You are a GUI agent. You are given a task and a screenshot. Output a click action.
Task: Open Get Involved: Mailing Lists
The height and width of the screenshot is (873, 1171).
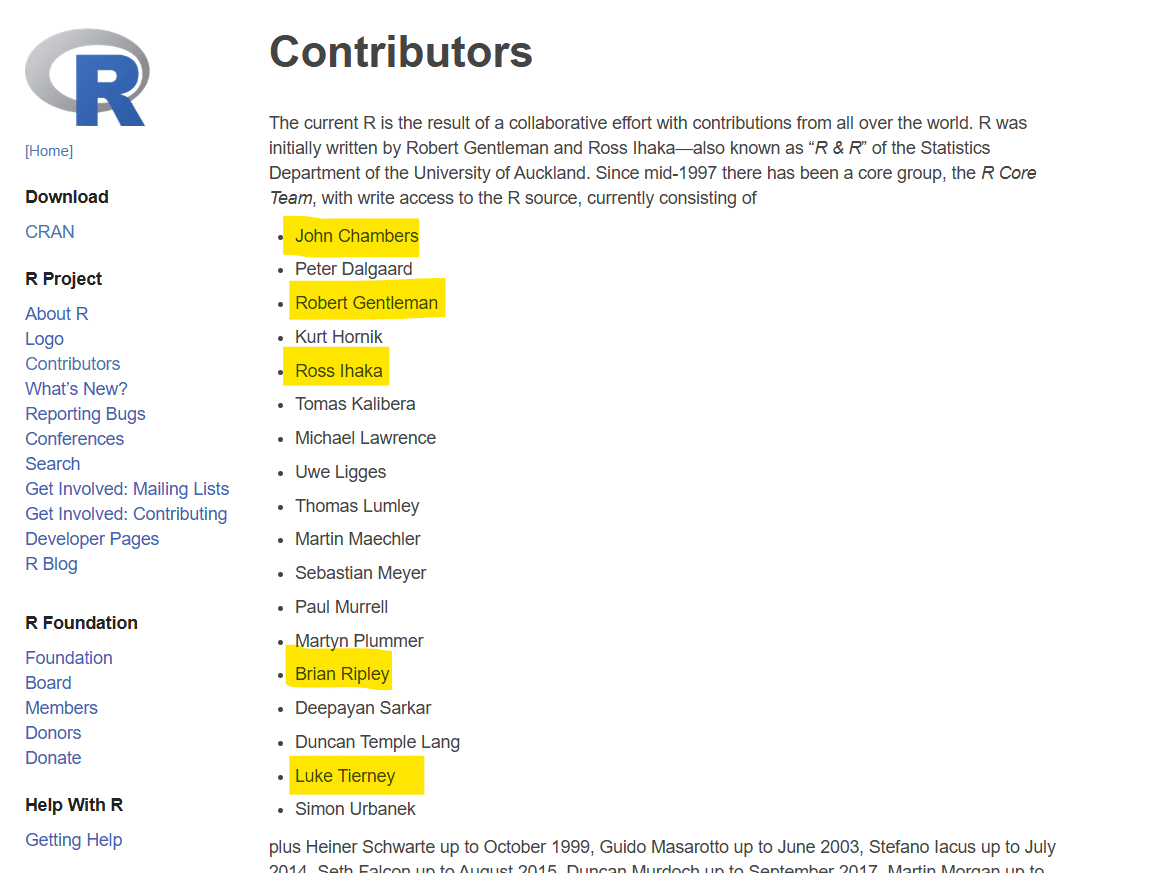[x=127, y=489]
